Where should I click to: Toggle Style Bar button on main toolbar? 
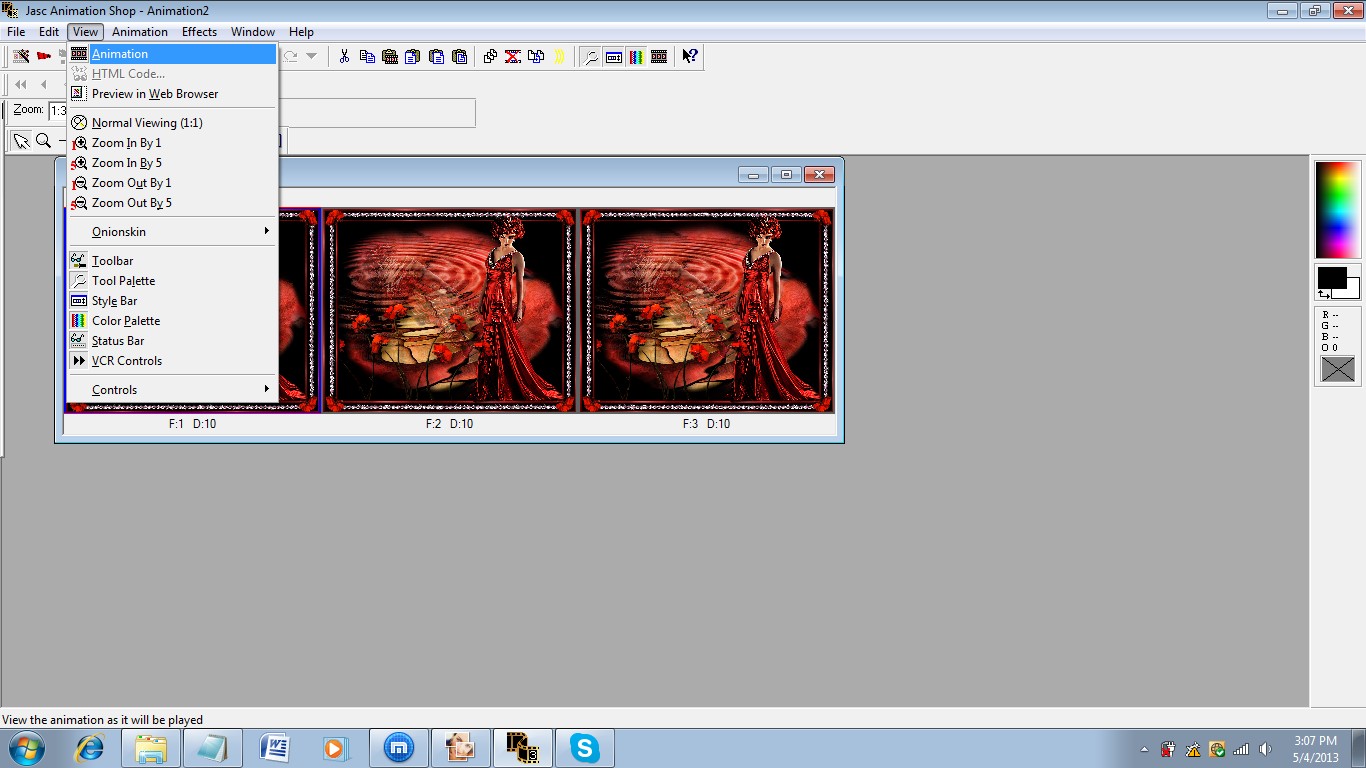[x=614, y=56]
